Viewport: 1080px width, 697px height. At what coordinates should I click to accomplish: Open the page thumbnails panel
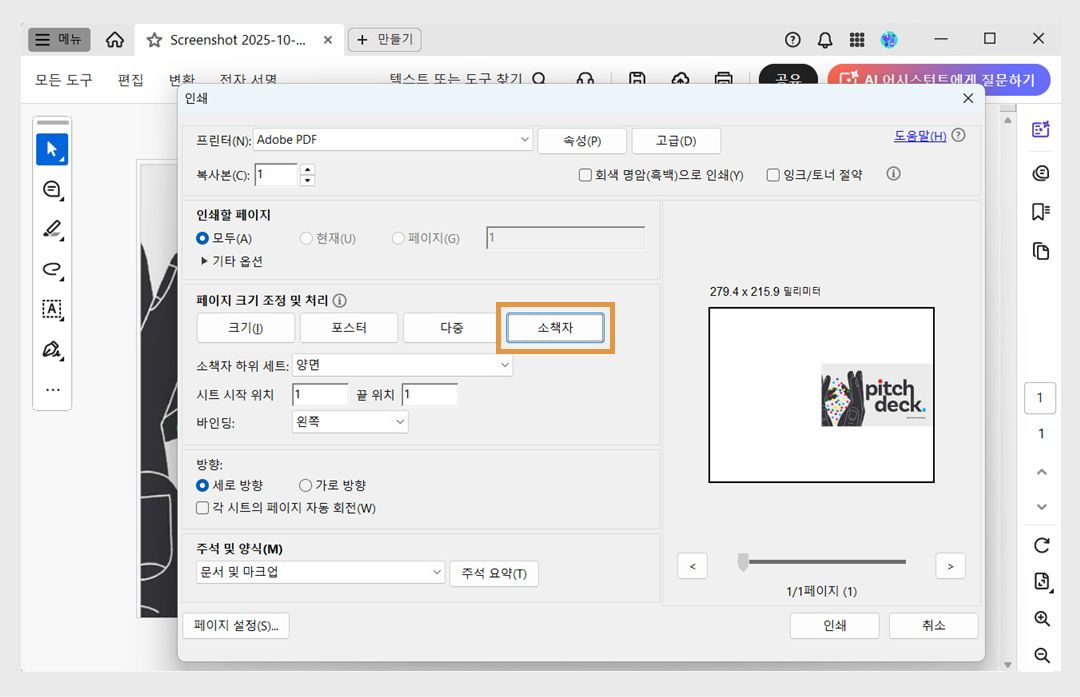[x=1041, y=250]
